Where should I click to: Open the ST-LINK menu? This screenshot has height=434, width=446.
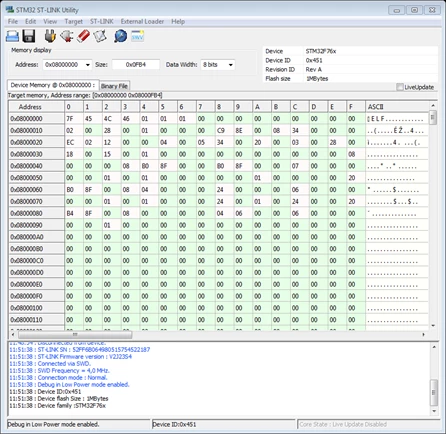pyautogui.click(x=102, y=21)
